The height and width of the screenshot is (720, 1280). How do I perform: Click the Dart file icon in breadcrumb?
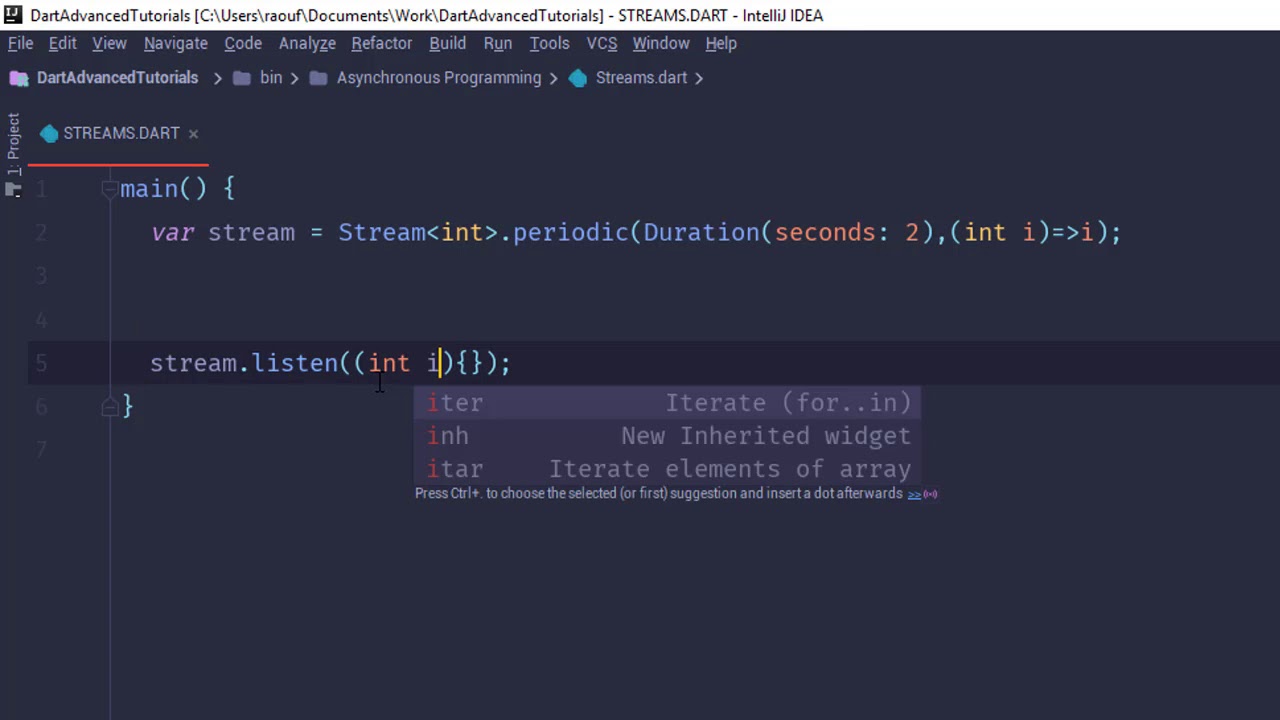(578, 78)
